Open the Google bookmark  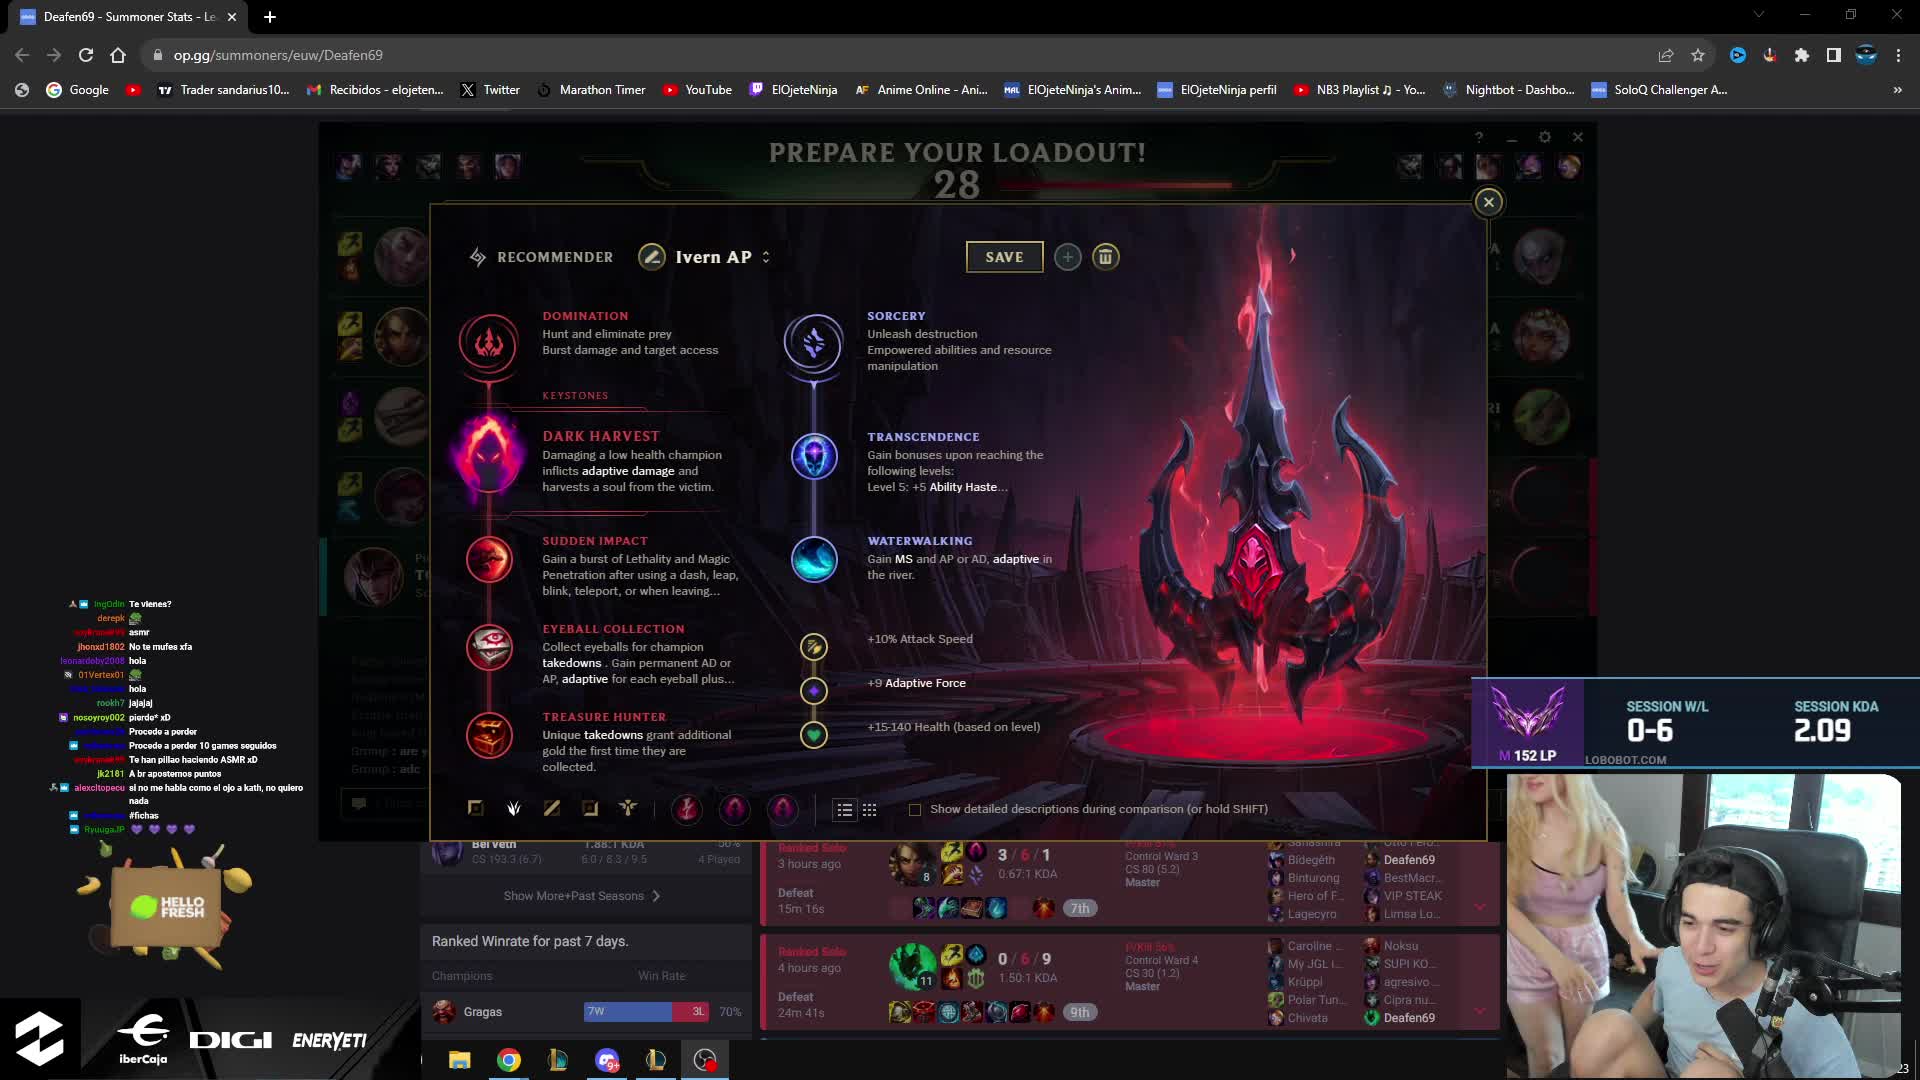77,90
